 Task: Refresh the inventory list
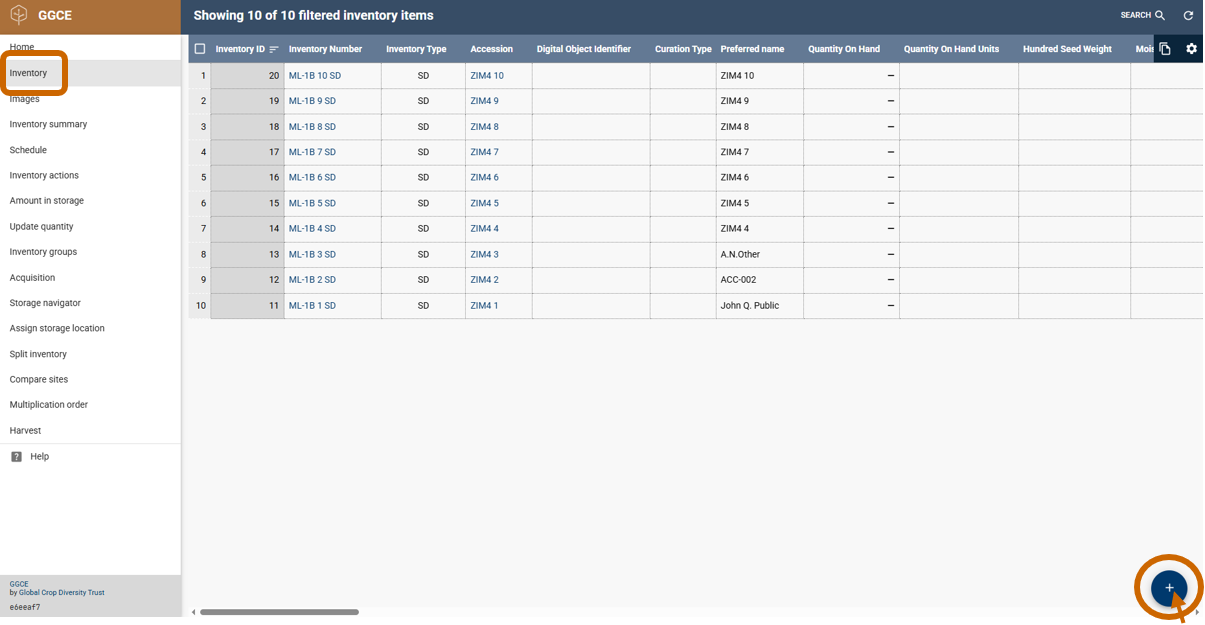[1188, 16]
